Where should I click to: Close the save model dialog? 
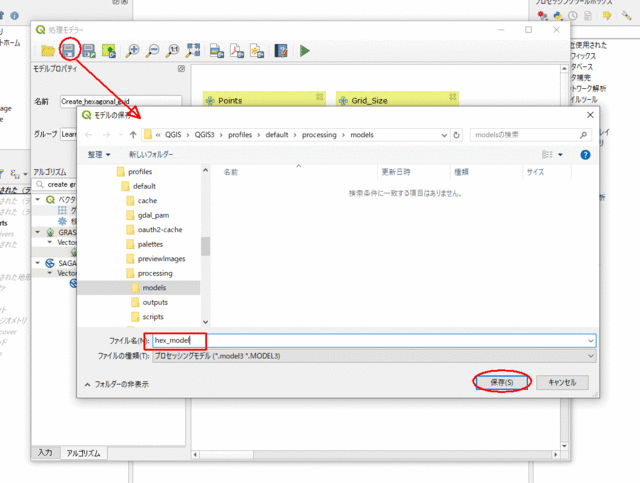click(x=590, y=115)
